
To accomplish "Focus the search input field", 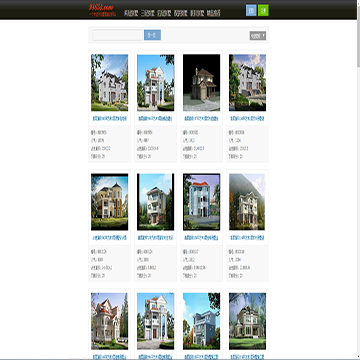I will click(x=117, y=35).
